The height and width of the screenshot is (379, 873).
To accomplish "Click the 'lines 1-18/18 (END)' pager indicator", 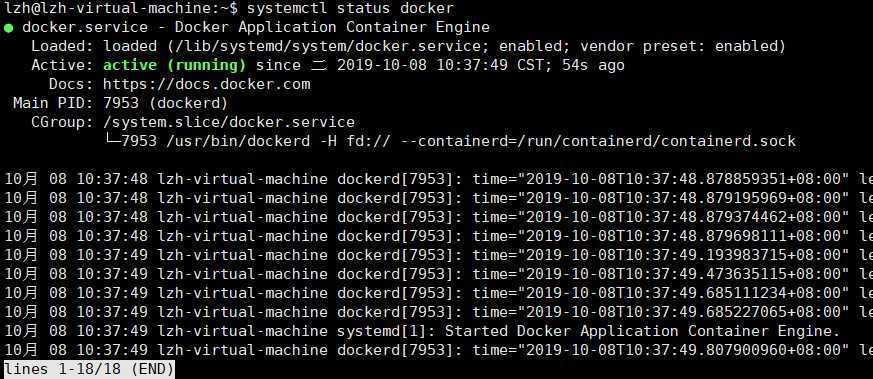I will coord(89,369).
